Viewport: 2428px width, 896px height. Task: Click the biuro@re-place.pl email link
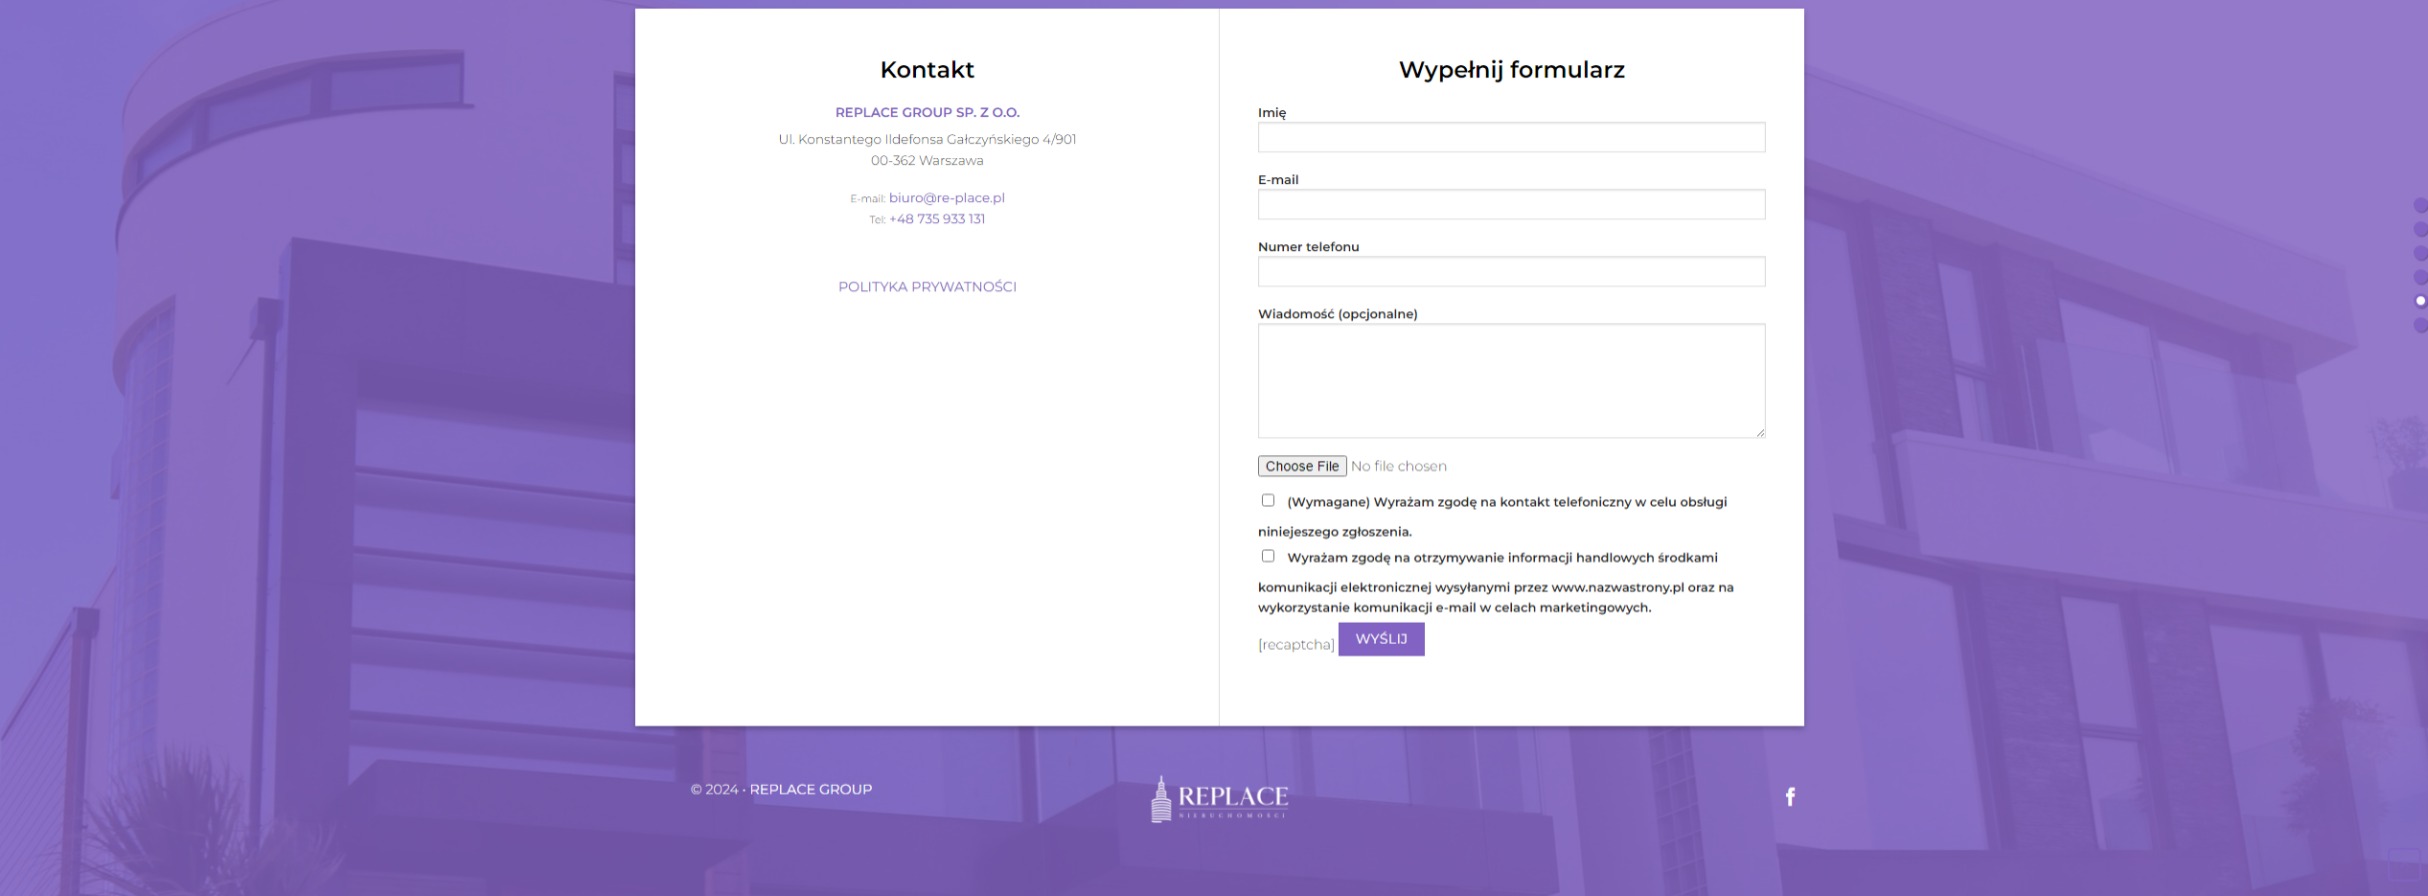pyautogui.click(x=946, y=198)
